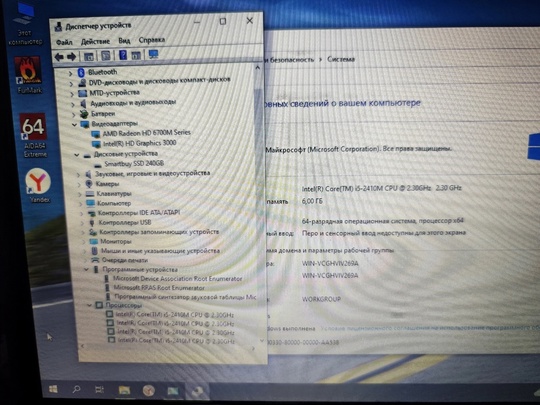Click the Компьютер node icon
The image size is (540, 405).
91,203
